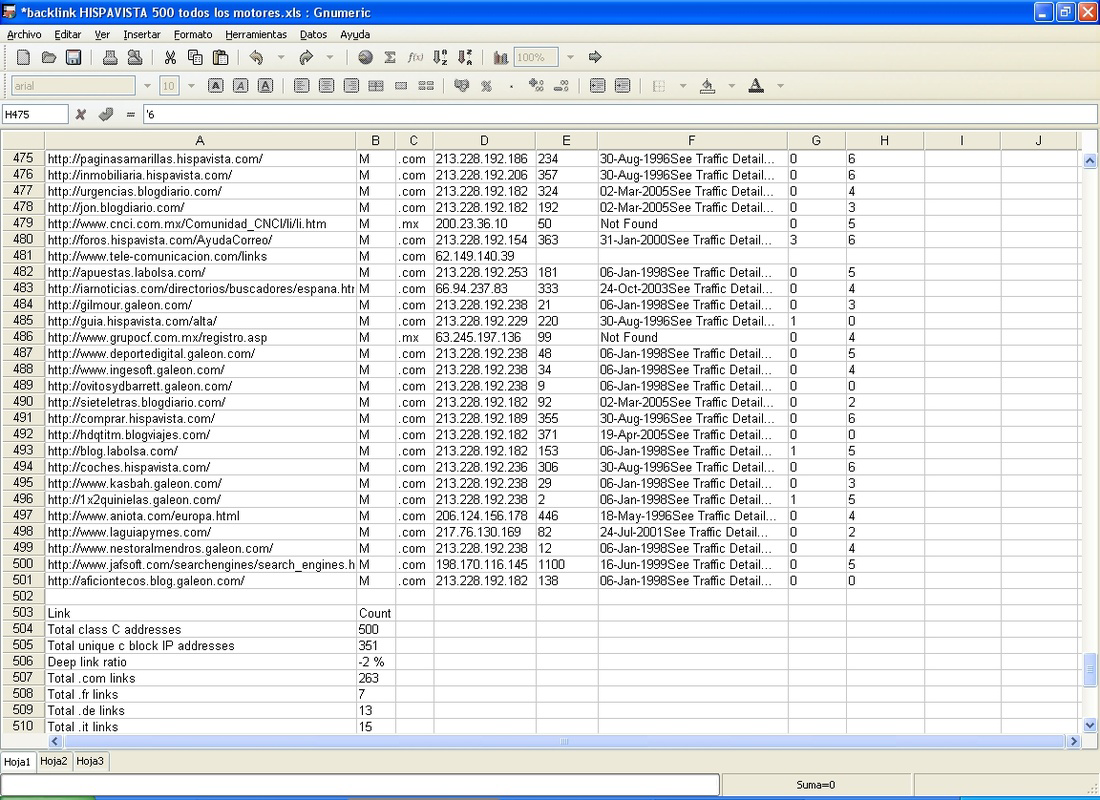Open the Editar menu
The height and width of the screenshot is (800, 1100).
tap(67, 34)
